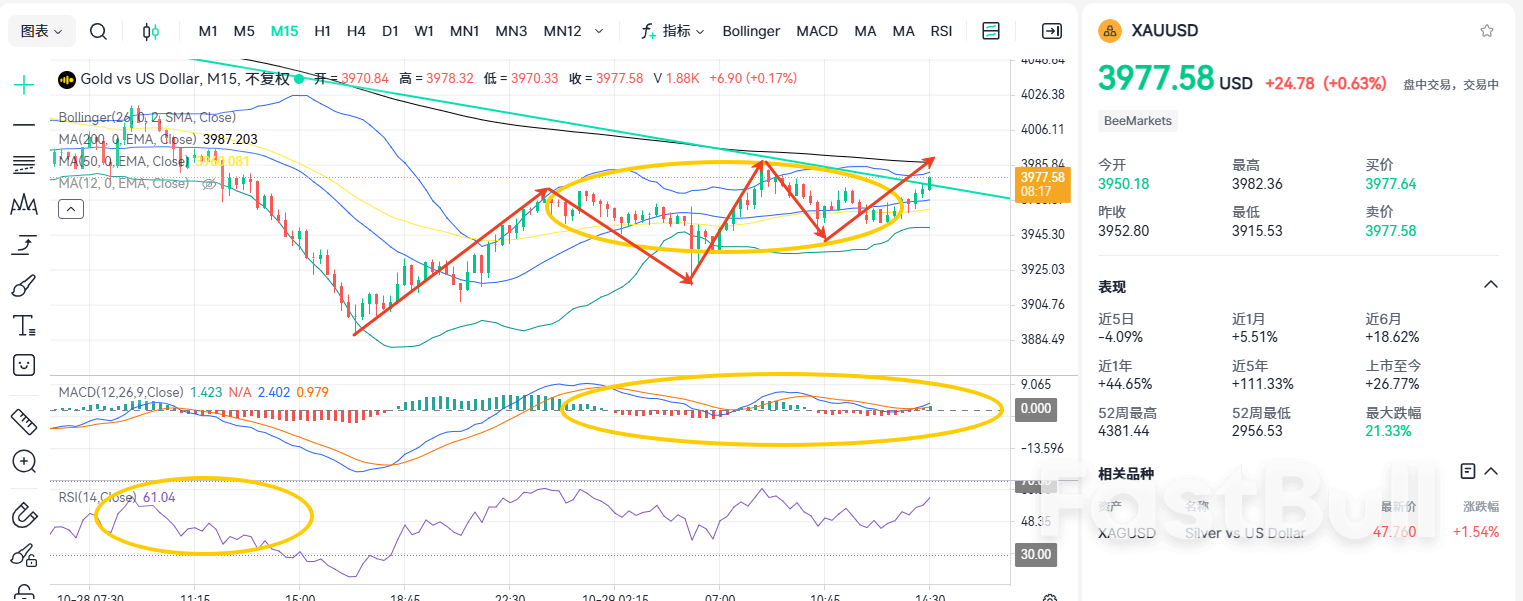This screenshot has width=1523, height=601.
Task: Select the crosshair cursor tool
Action: pos(24,85)
